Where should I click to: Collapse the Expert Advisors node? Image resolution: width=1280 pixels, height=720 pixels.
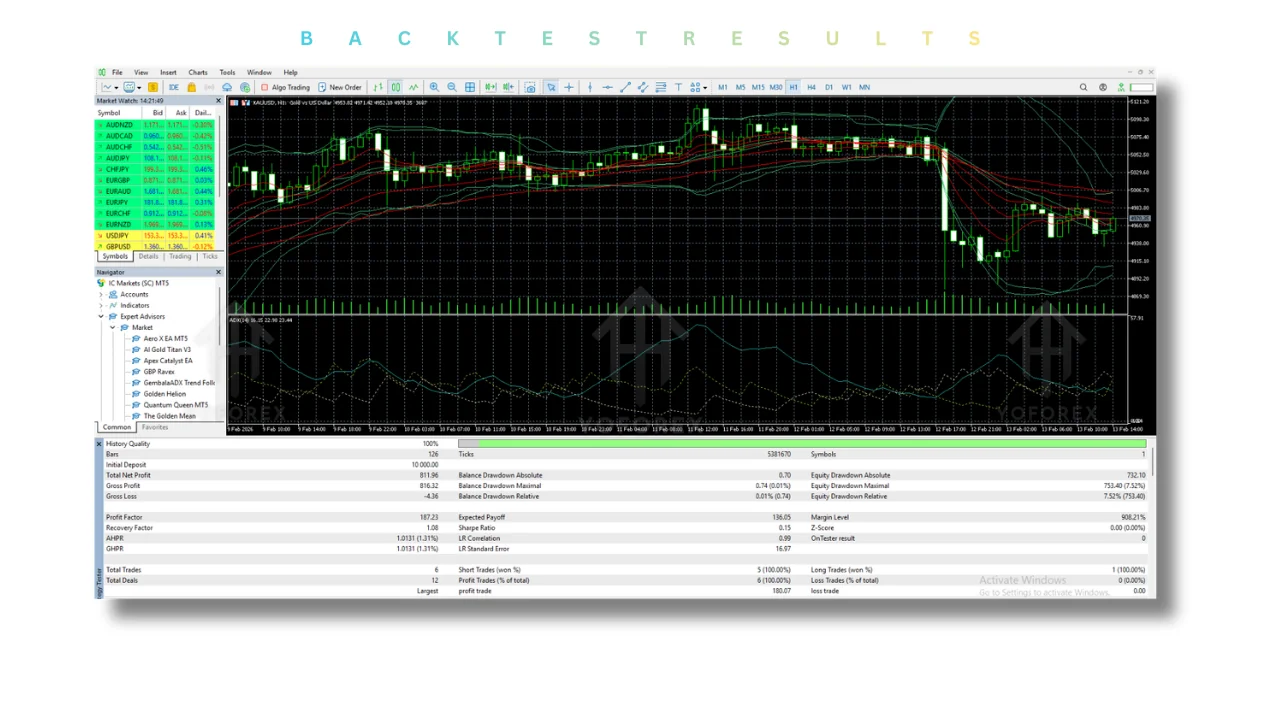tap(101, 317)
